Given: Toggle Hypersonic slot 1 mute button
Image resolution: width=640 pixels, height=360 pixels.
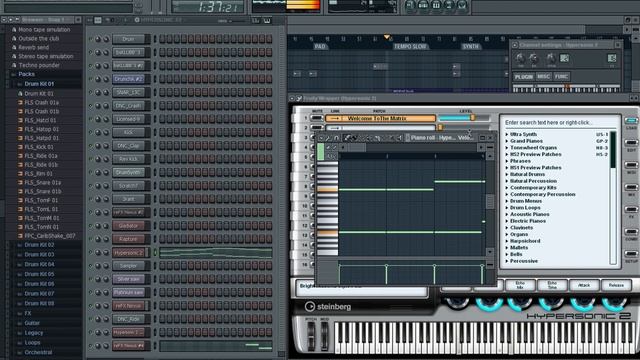Looking at the screenshot, I should [x=317, y=118].
